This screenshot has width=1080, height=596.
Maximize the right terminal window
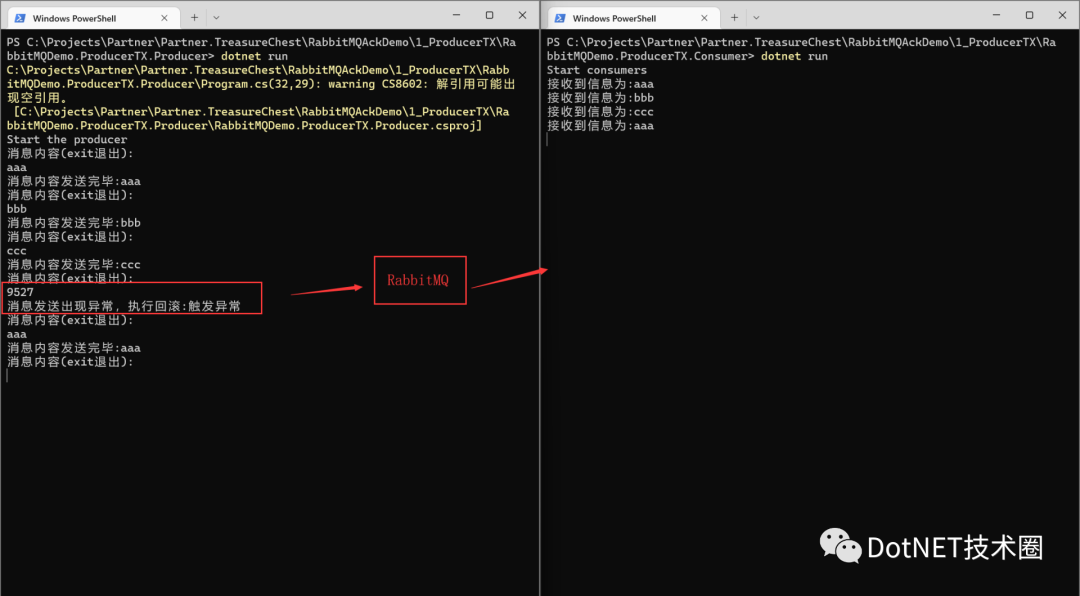(1029, 15)
